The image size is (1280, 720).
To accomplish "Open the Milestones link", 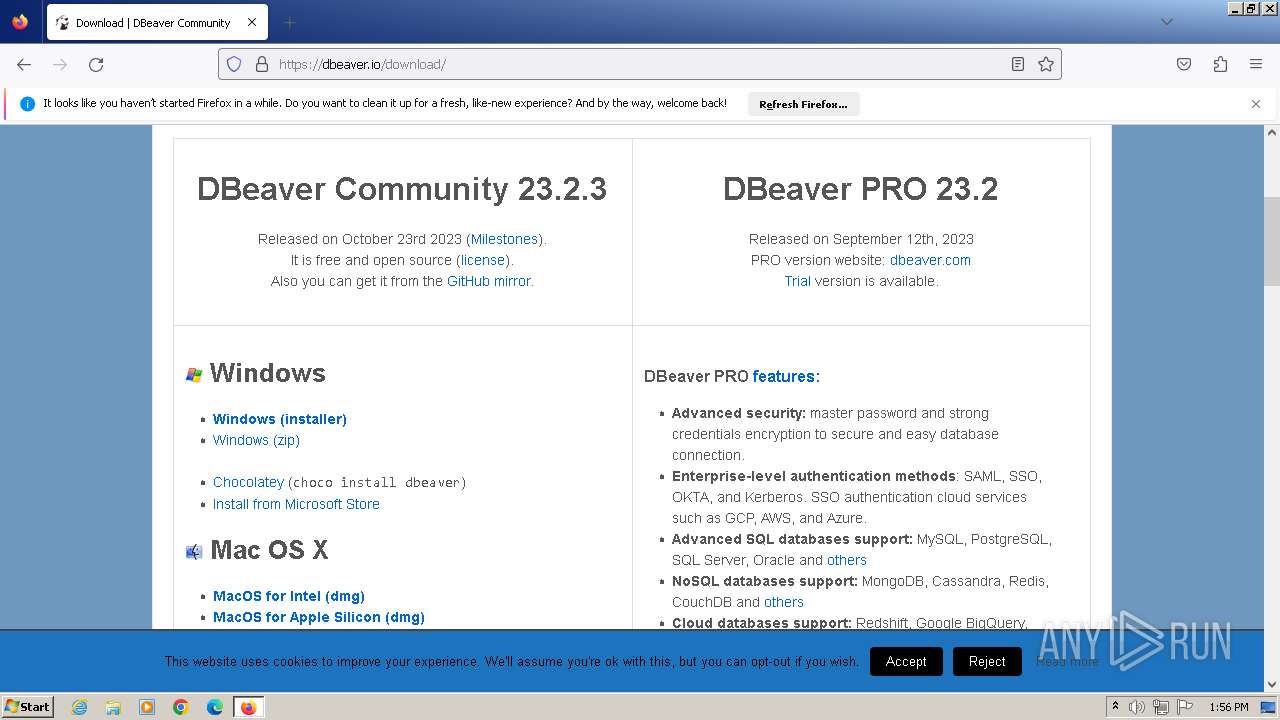I will coord(505,239).
